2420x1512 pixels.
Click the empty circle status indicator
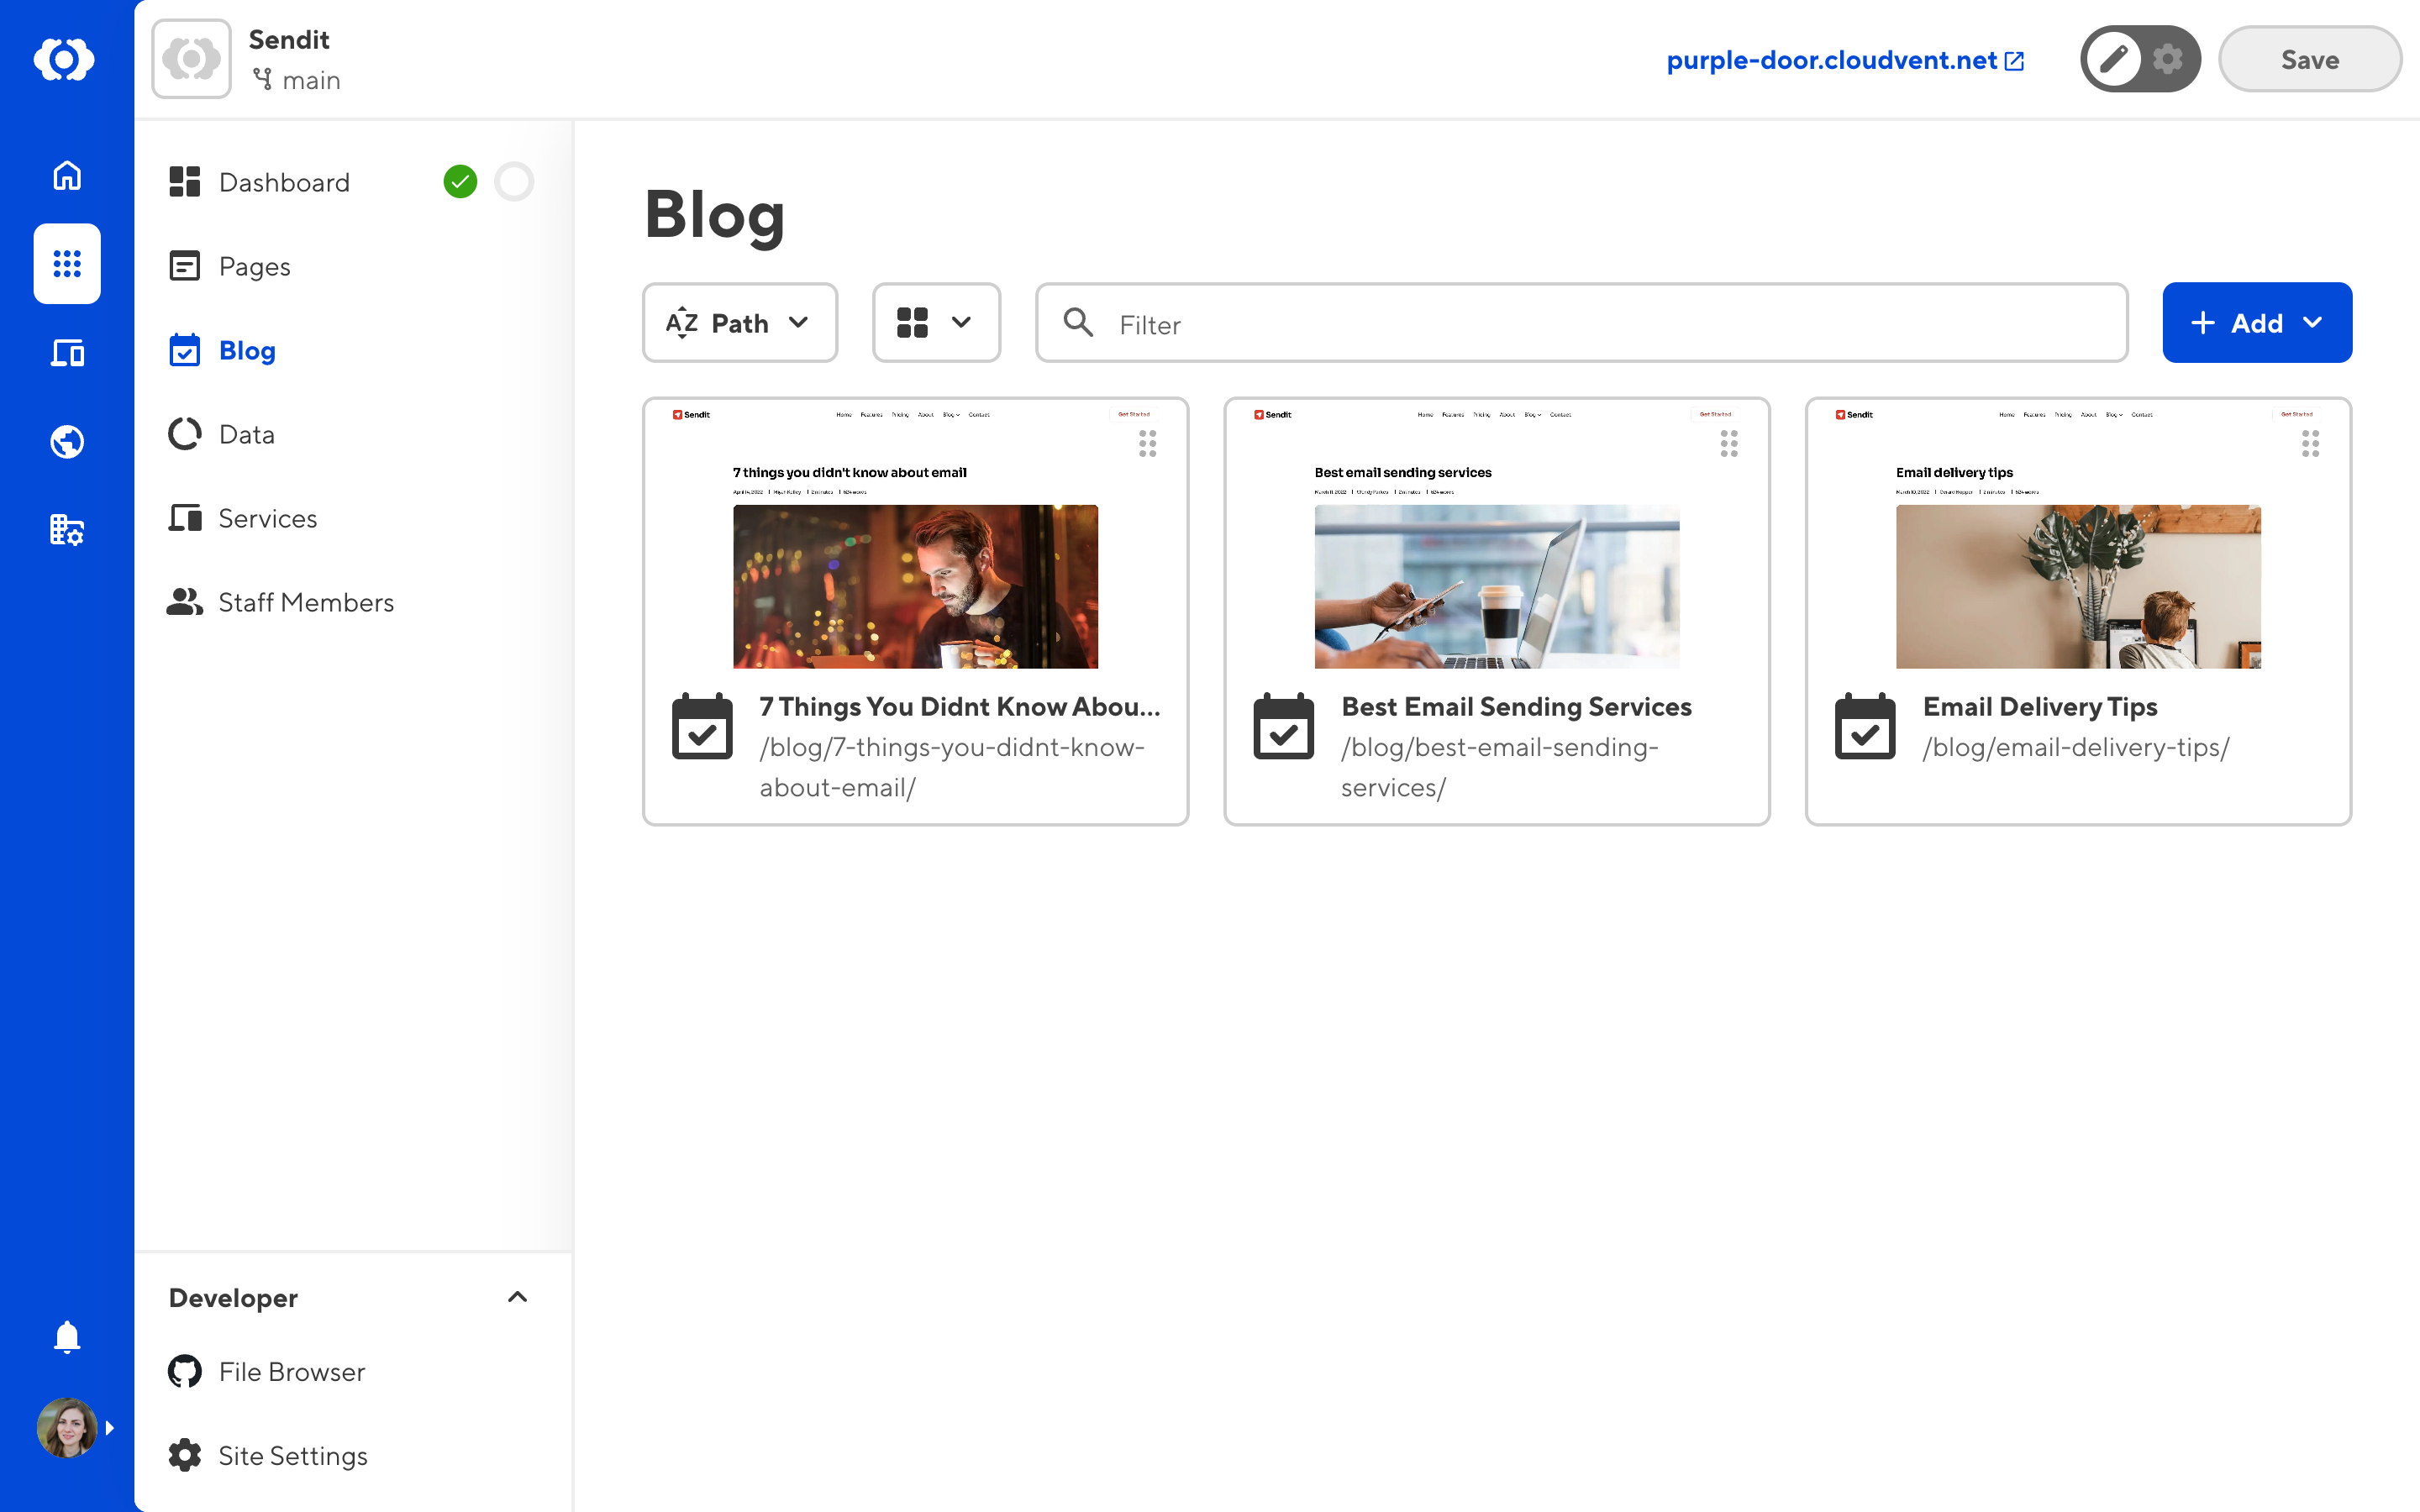tap(514, 182)
